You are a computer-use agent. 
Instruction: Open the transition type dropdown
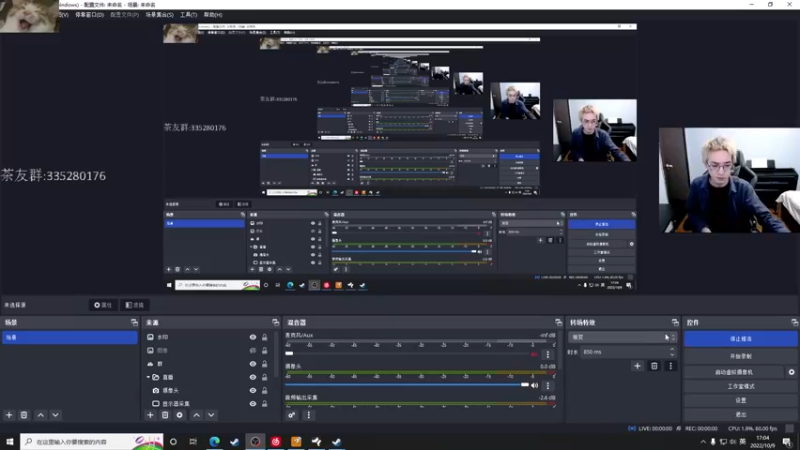[622, 337]
